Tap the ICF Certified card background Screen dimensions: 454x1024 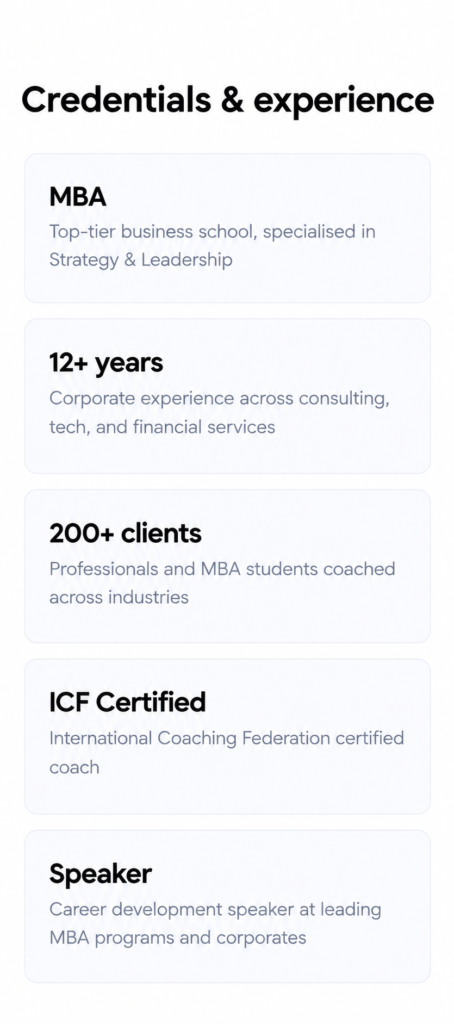coord(227,736)
